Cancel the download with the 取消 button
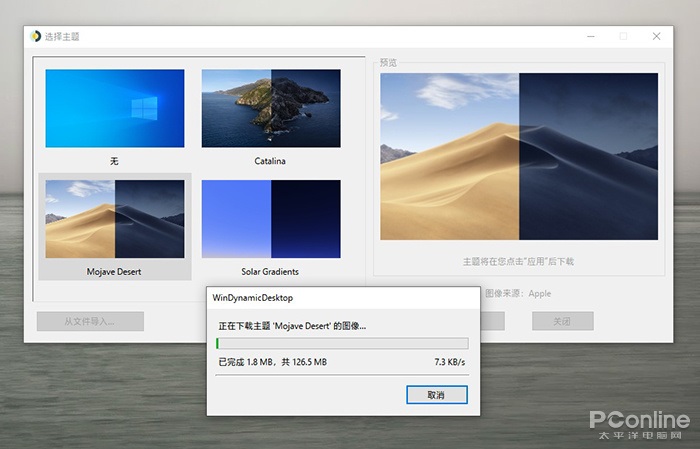The width and height of the screenshot is (700, 449). click(x=436, y=395)
